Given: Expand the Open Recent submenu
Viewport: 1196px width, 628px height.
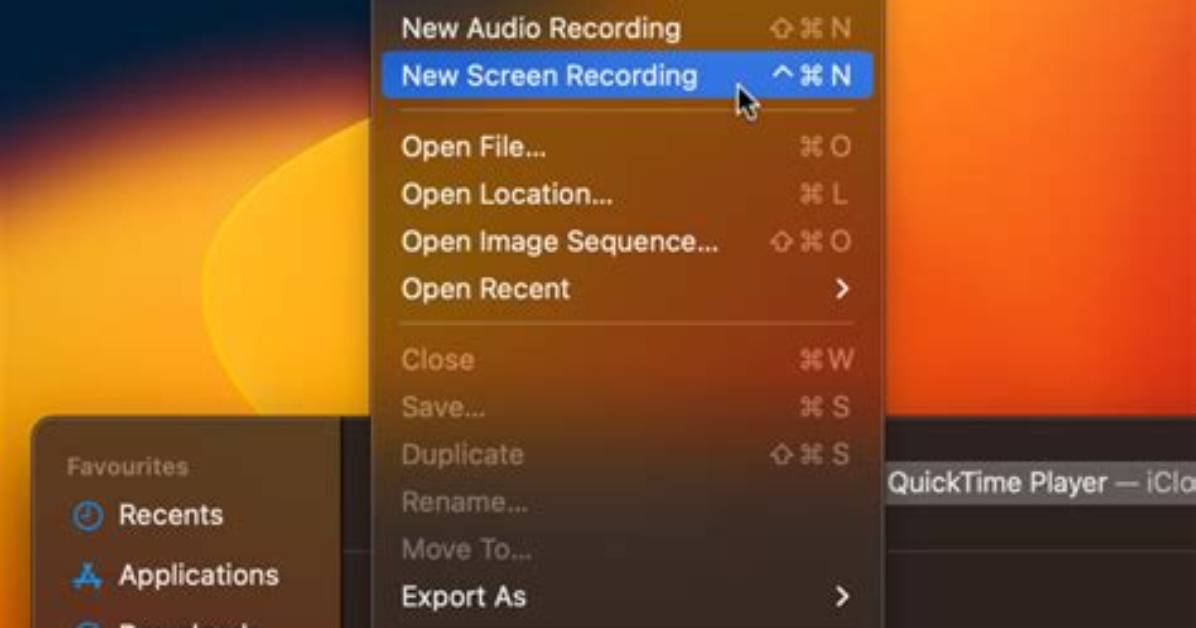Looking at the screenshot, I should pyautogui.click(x=627, y=288).
